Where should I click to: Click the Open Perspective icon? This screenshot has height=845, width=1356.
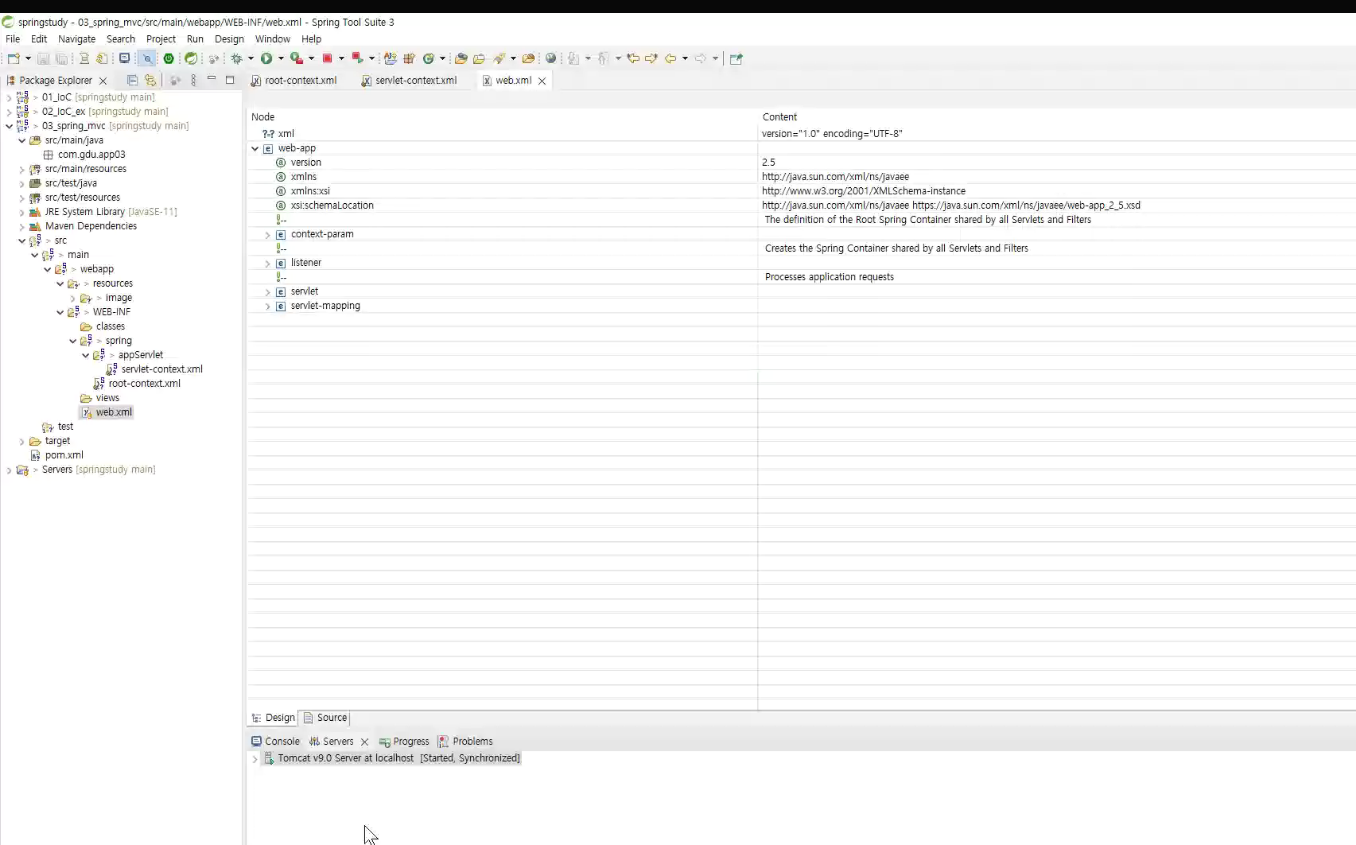(x=736, y=59)
